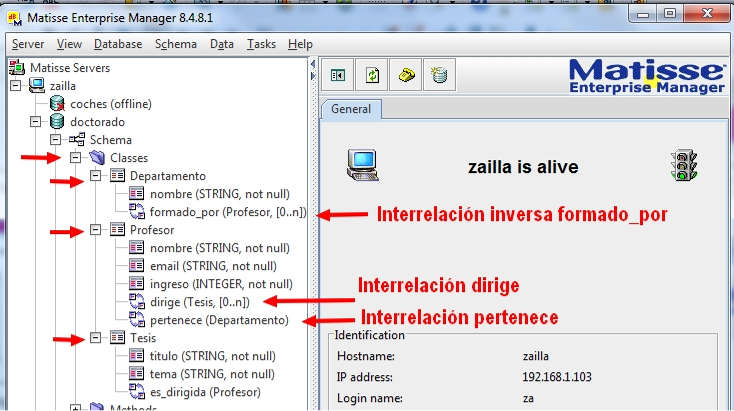Open the Tasks menu
Image resolution: width=734 pixels, height=411 pixels.
pyautogui.click(x=261, y=44)
